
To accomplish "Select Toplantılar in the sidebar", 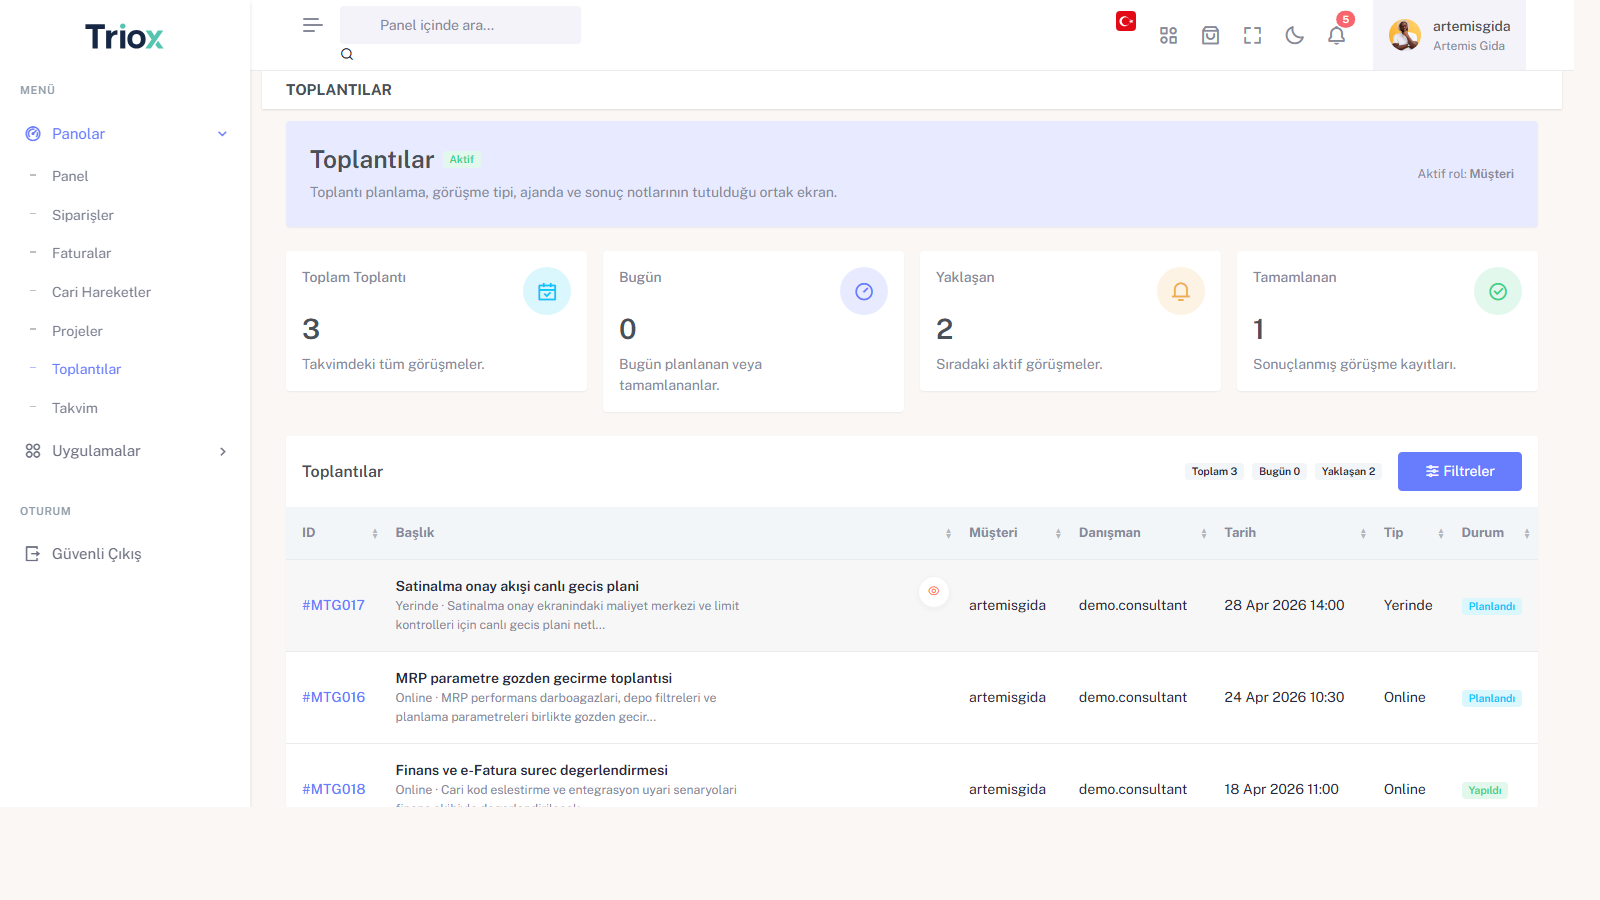I will click(x=86, y=369).
